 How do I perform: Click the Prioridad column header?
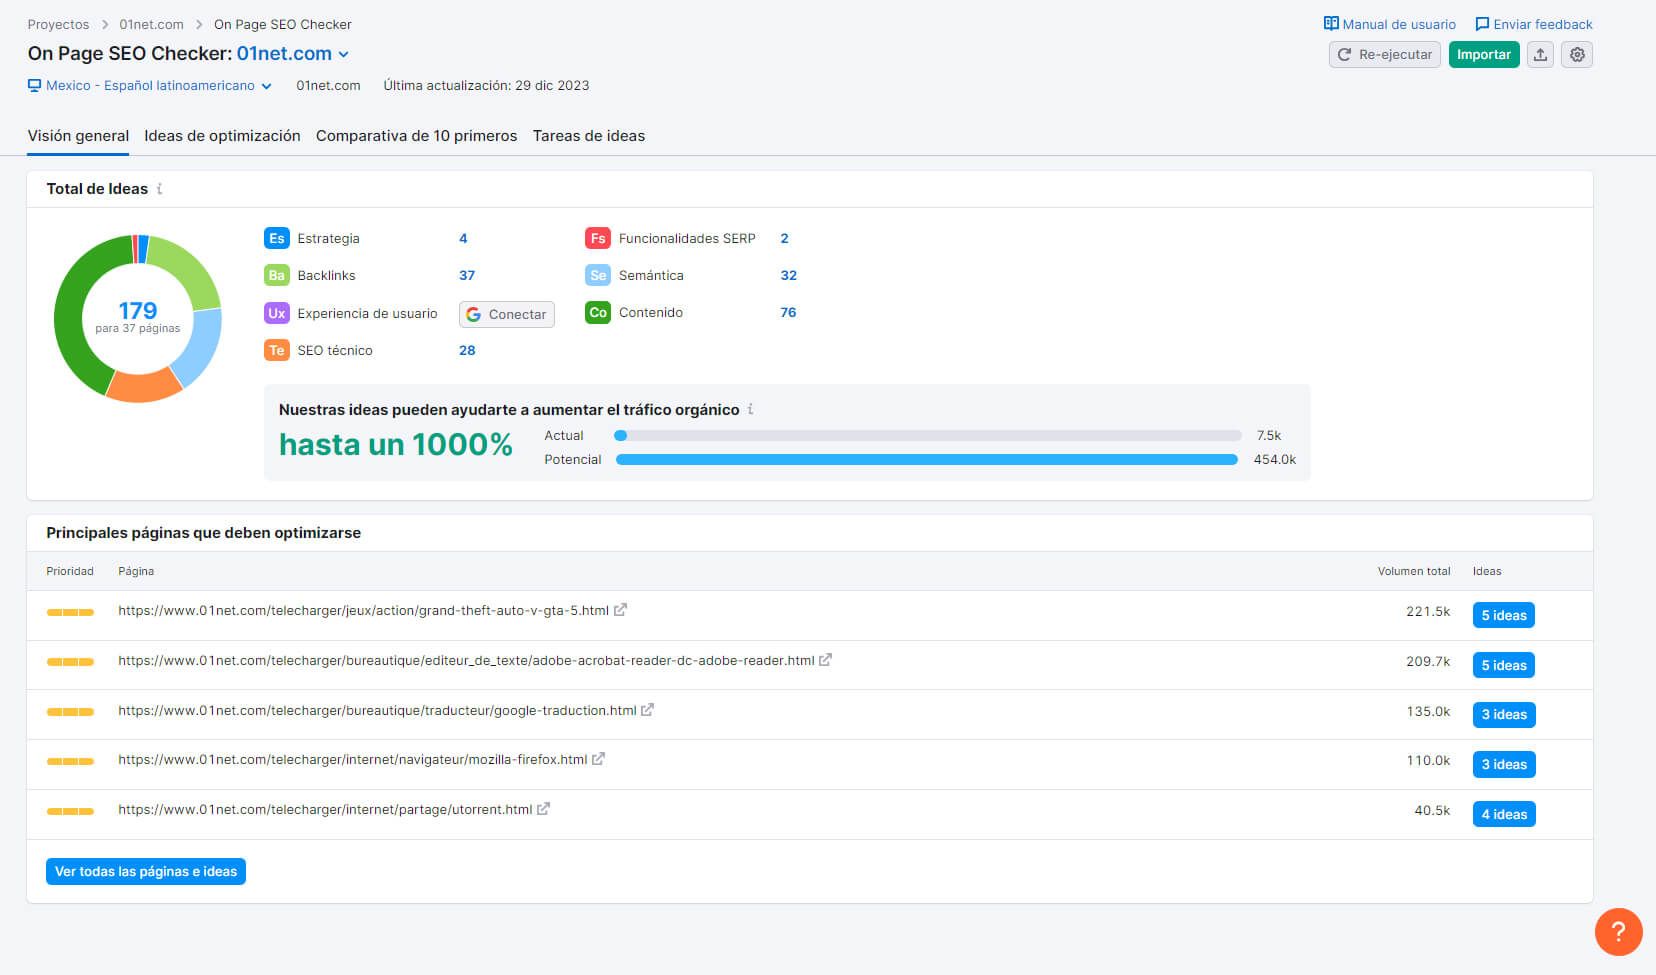pos(70,571)
